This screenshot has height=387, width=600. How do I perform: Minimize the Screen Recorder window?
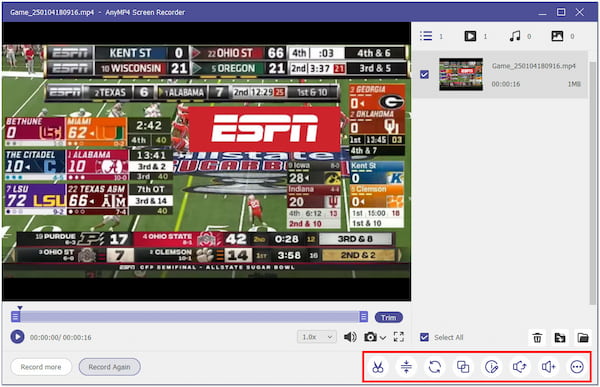coord(542,13)
